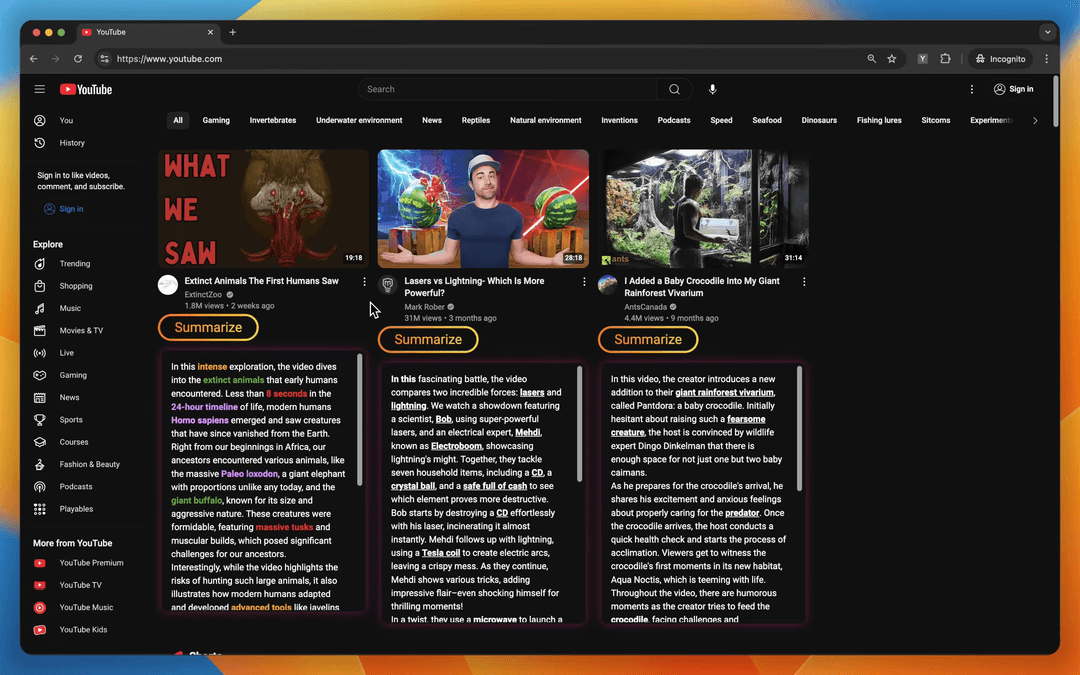Select the Dinosaurs topic chip
The image size is (1080, 675).
click(819, 120)
